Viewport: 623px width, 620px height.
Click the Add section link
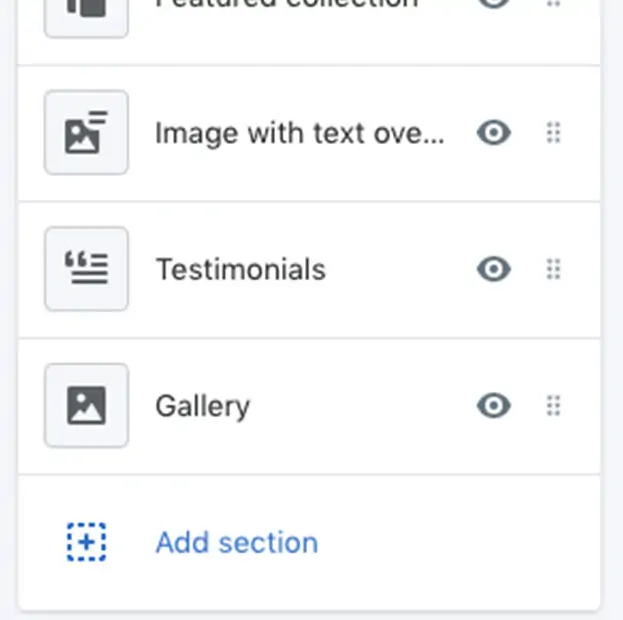tap(237, 542)
